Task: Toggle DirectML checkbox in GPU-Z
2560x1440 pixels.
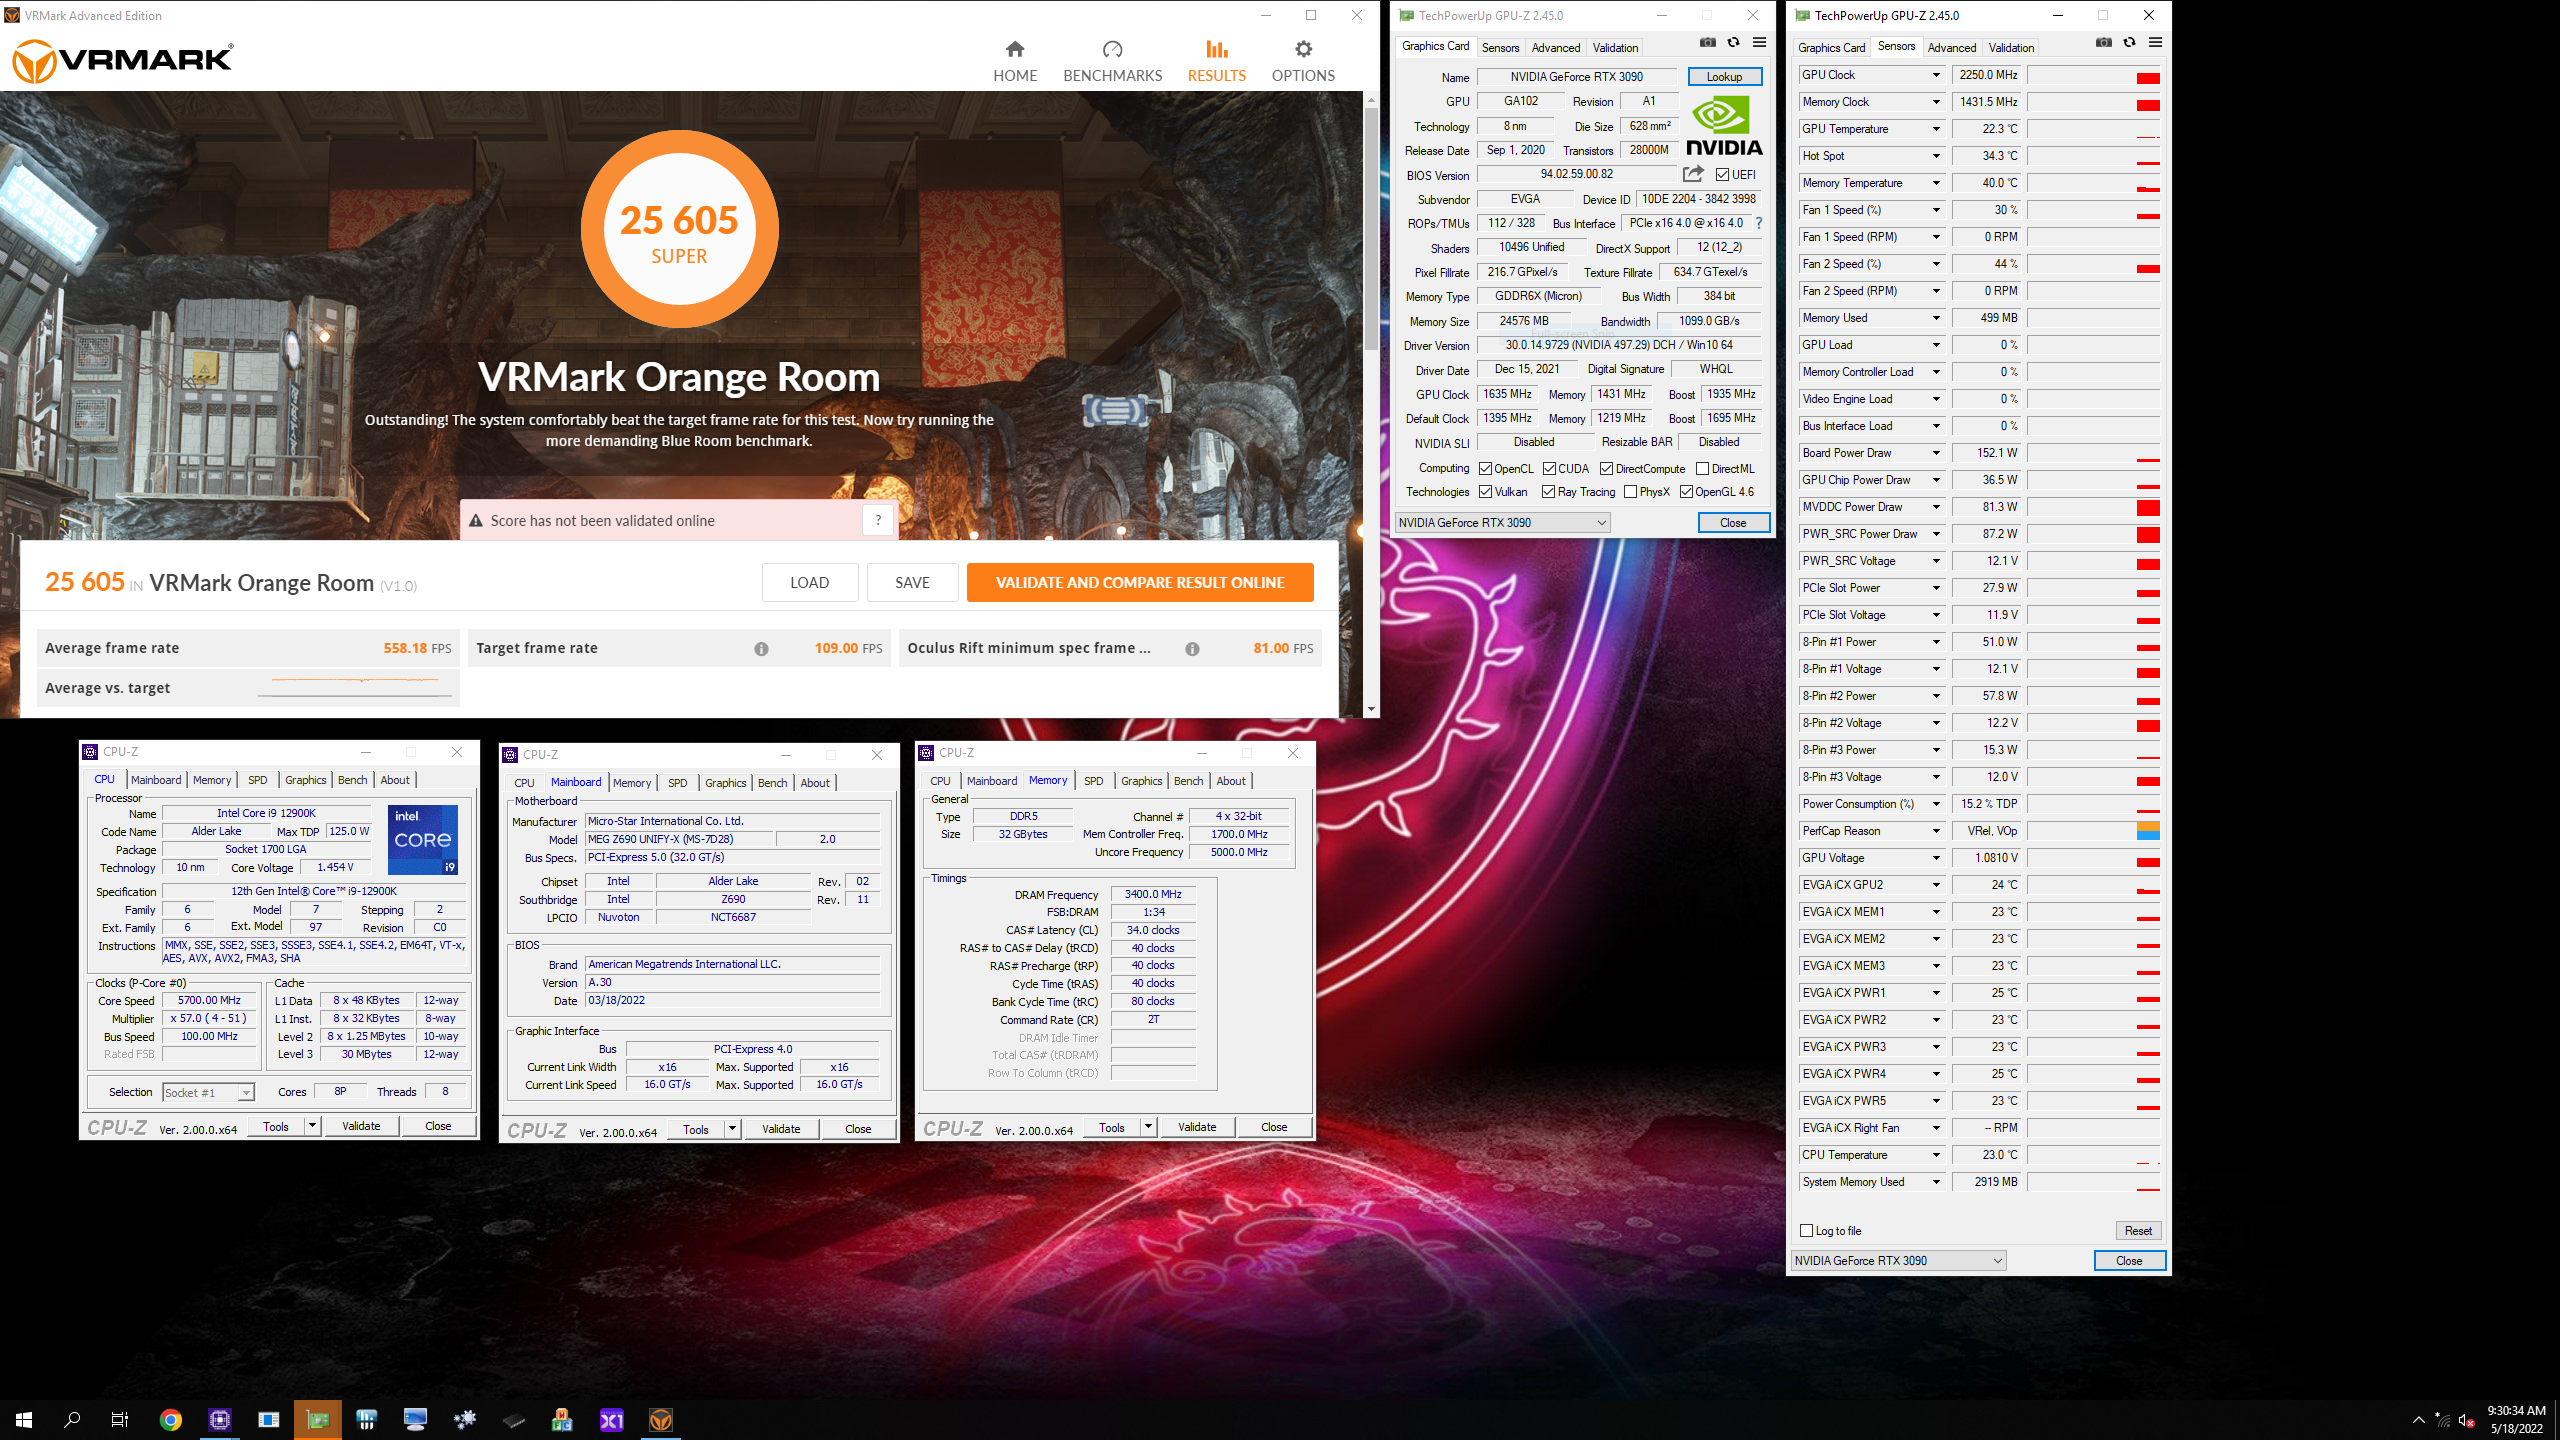Action: 1702,469
